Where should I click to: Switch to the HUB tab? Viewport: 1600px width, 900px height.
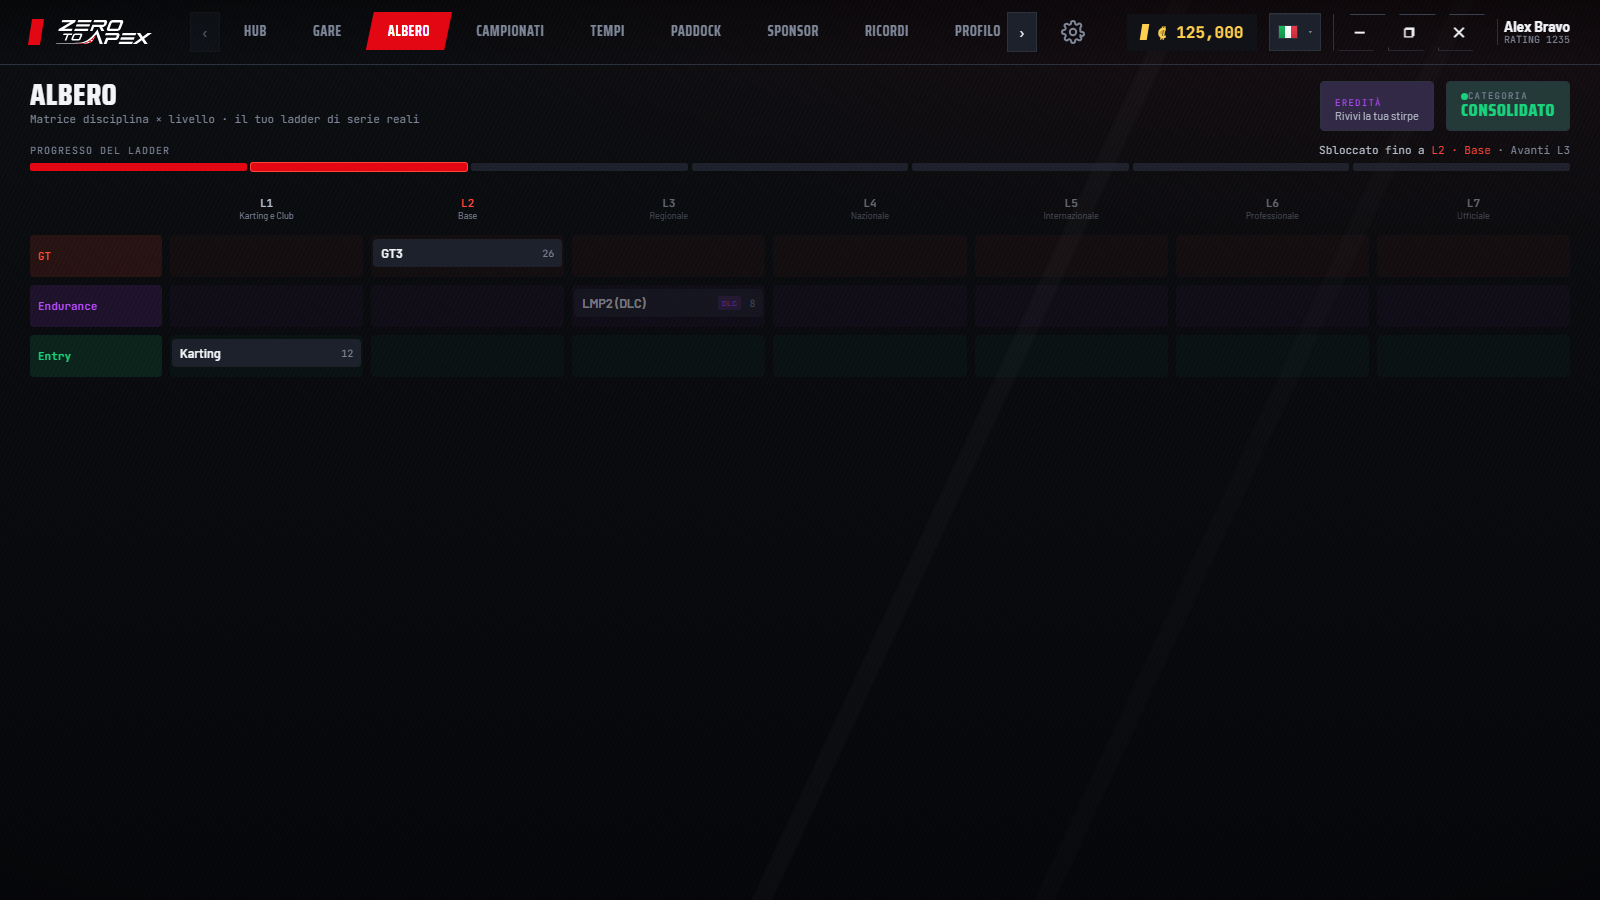[255, 31]
